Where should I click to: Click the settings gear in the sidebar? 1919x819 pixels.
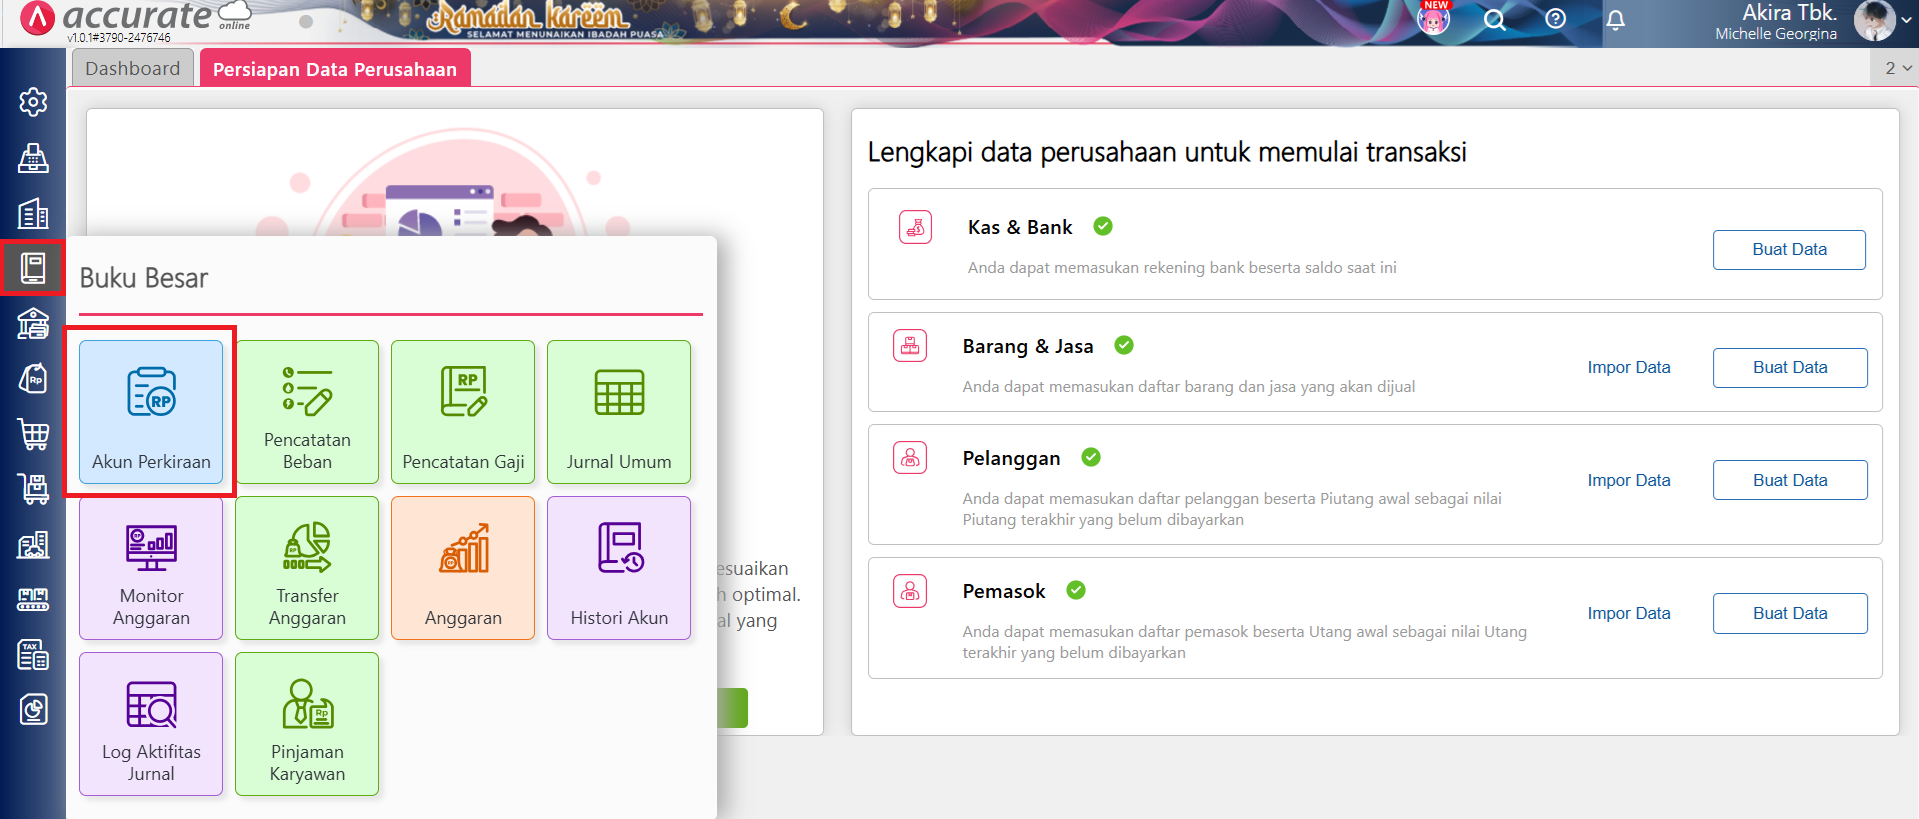pyautogui.click(x=33, y=102)
